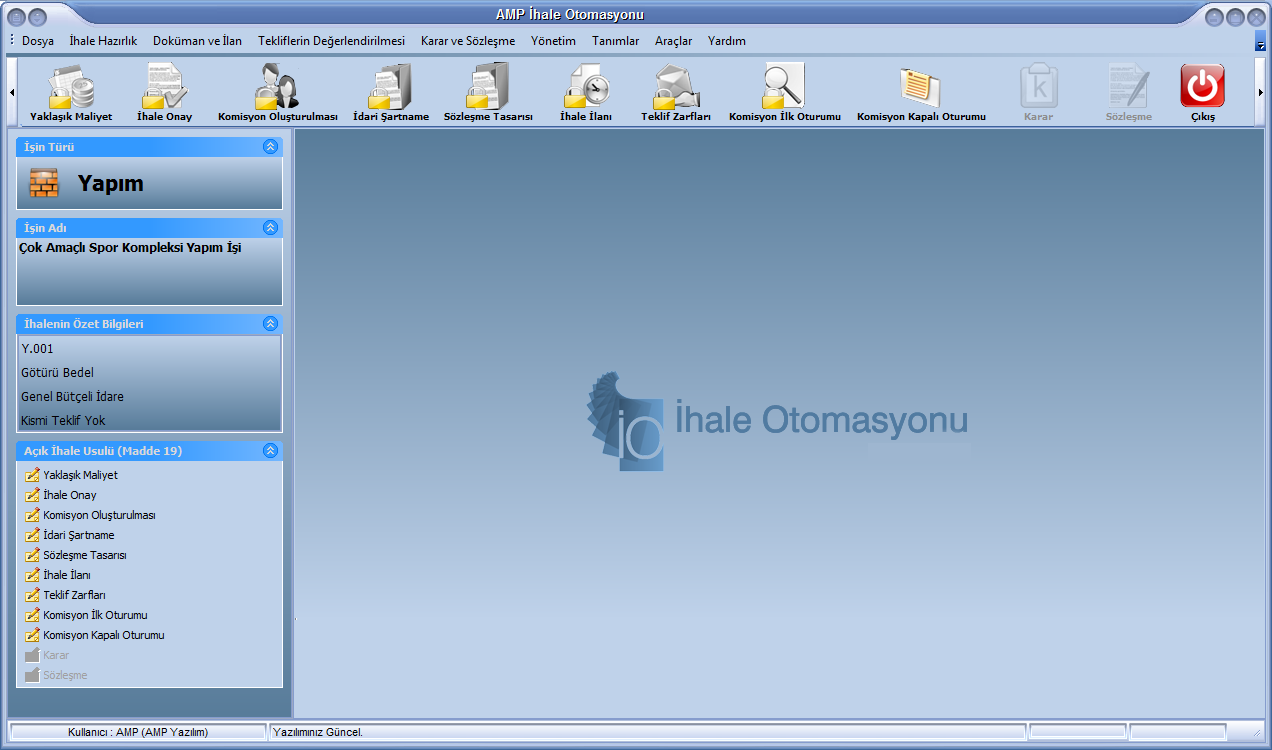The width and height of the screenshot is (1272, 750).
Task: Collapse the Açık İhale Usulü panel
Action: 270,451
